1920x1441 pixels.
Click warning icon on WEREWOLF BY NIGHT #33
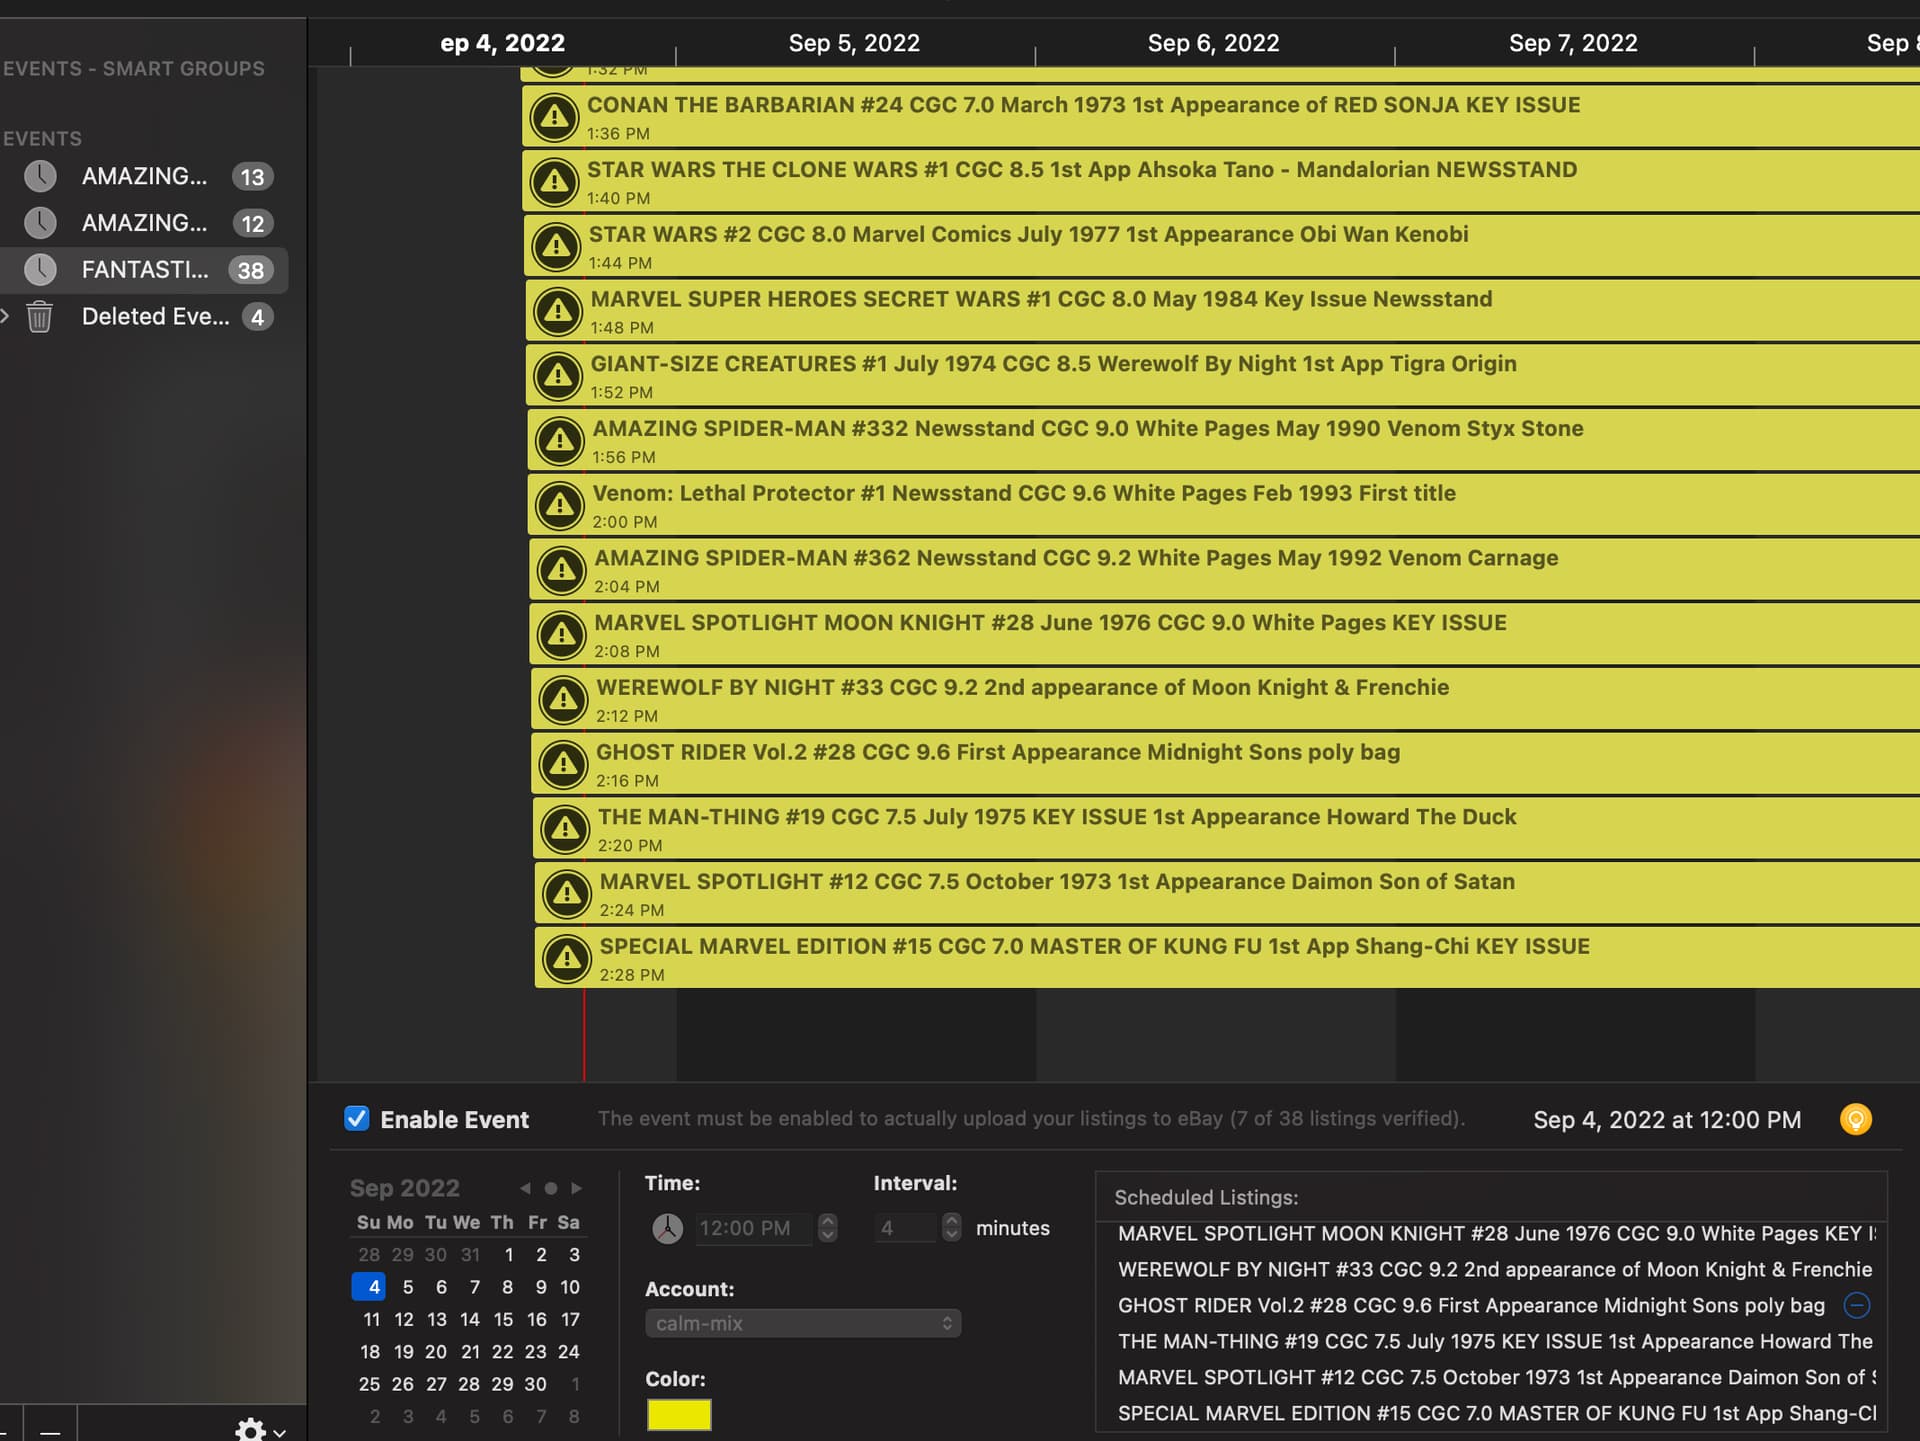pos(564,700)
